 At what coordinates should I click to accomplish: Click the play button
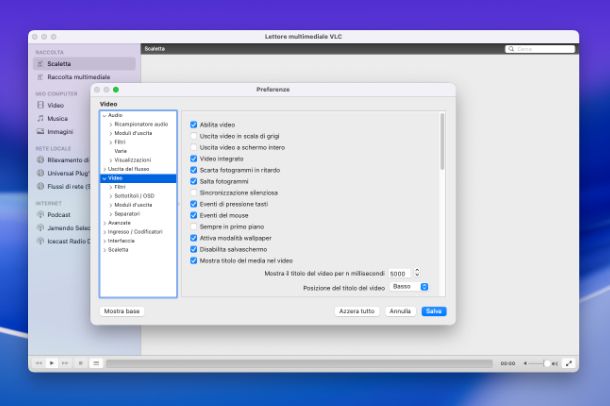pos(51,363)
